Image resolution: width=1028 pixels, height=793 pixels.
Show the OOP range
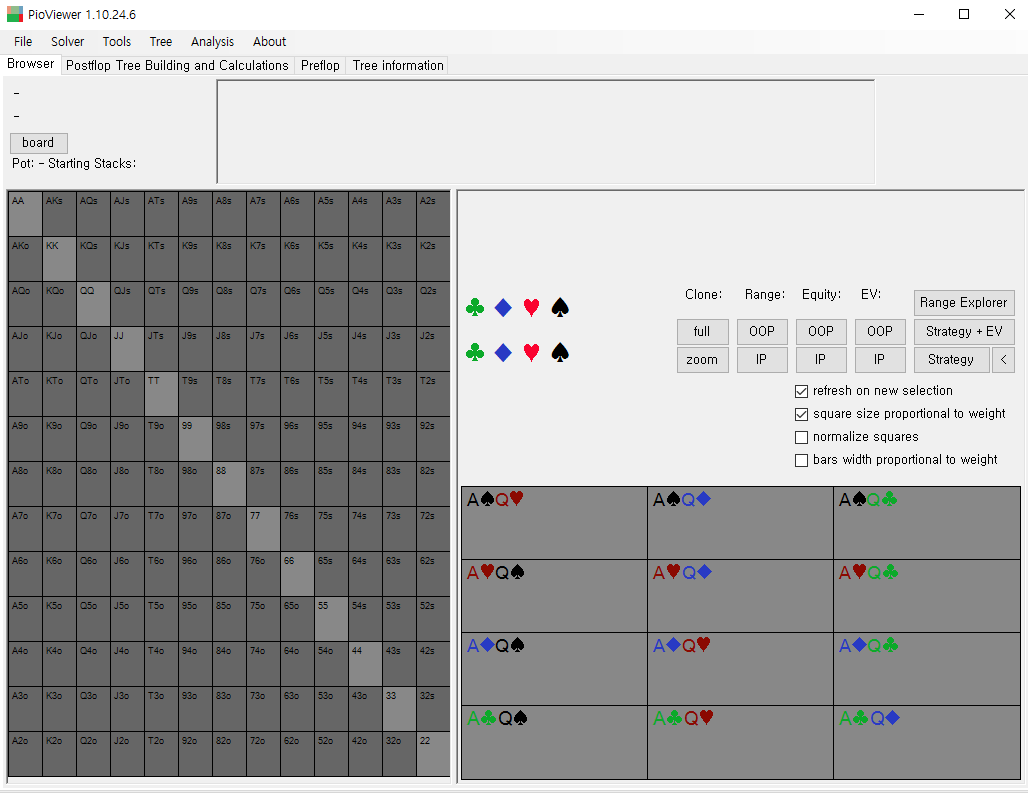762,332
